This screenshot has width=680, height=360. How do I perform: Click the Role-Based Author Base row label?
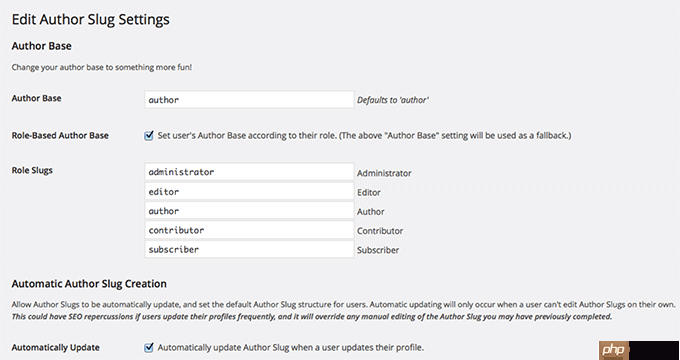(60, 135)
